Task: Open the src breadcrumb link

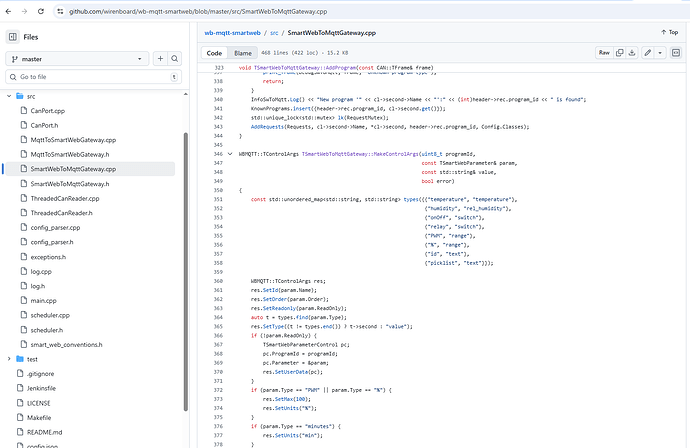Action: pos(274,33)
